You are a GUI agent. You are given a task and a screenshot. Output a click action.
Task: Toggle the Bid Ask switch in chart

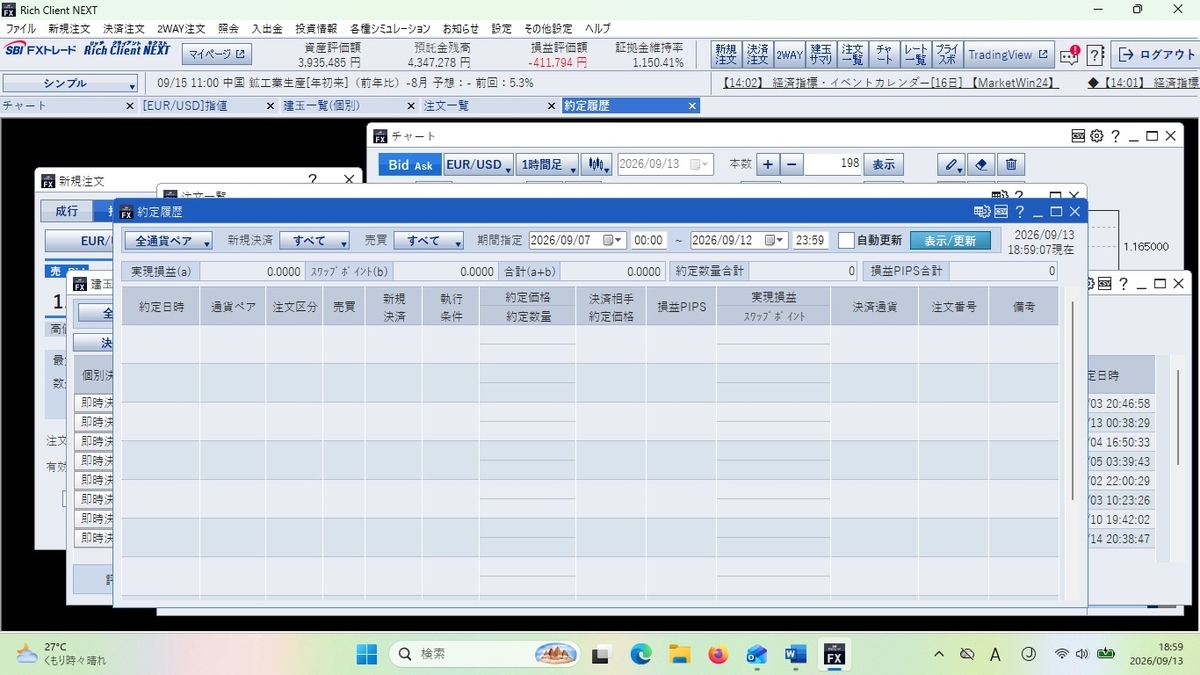pyautogui.click(x=410, y=165)
